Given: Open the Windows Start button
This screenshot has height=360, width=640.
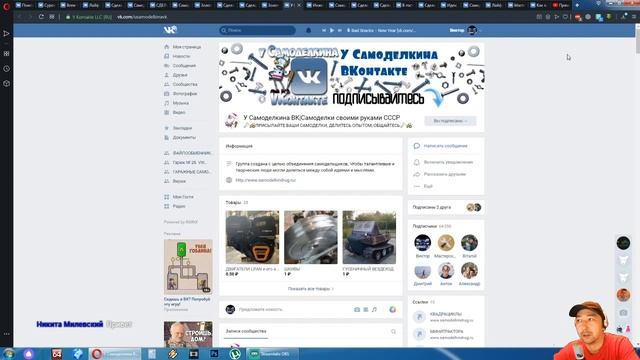Looking at the screenshot, I should (9, 354).
